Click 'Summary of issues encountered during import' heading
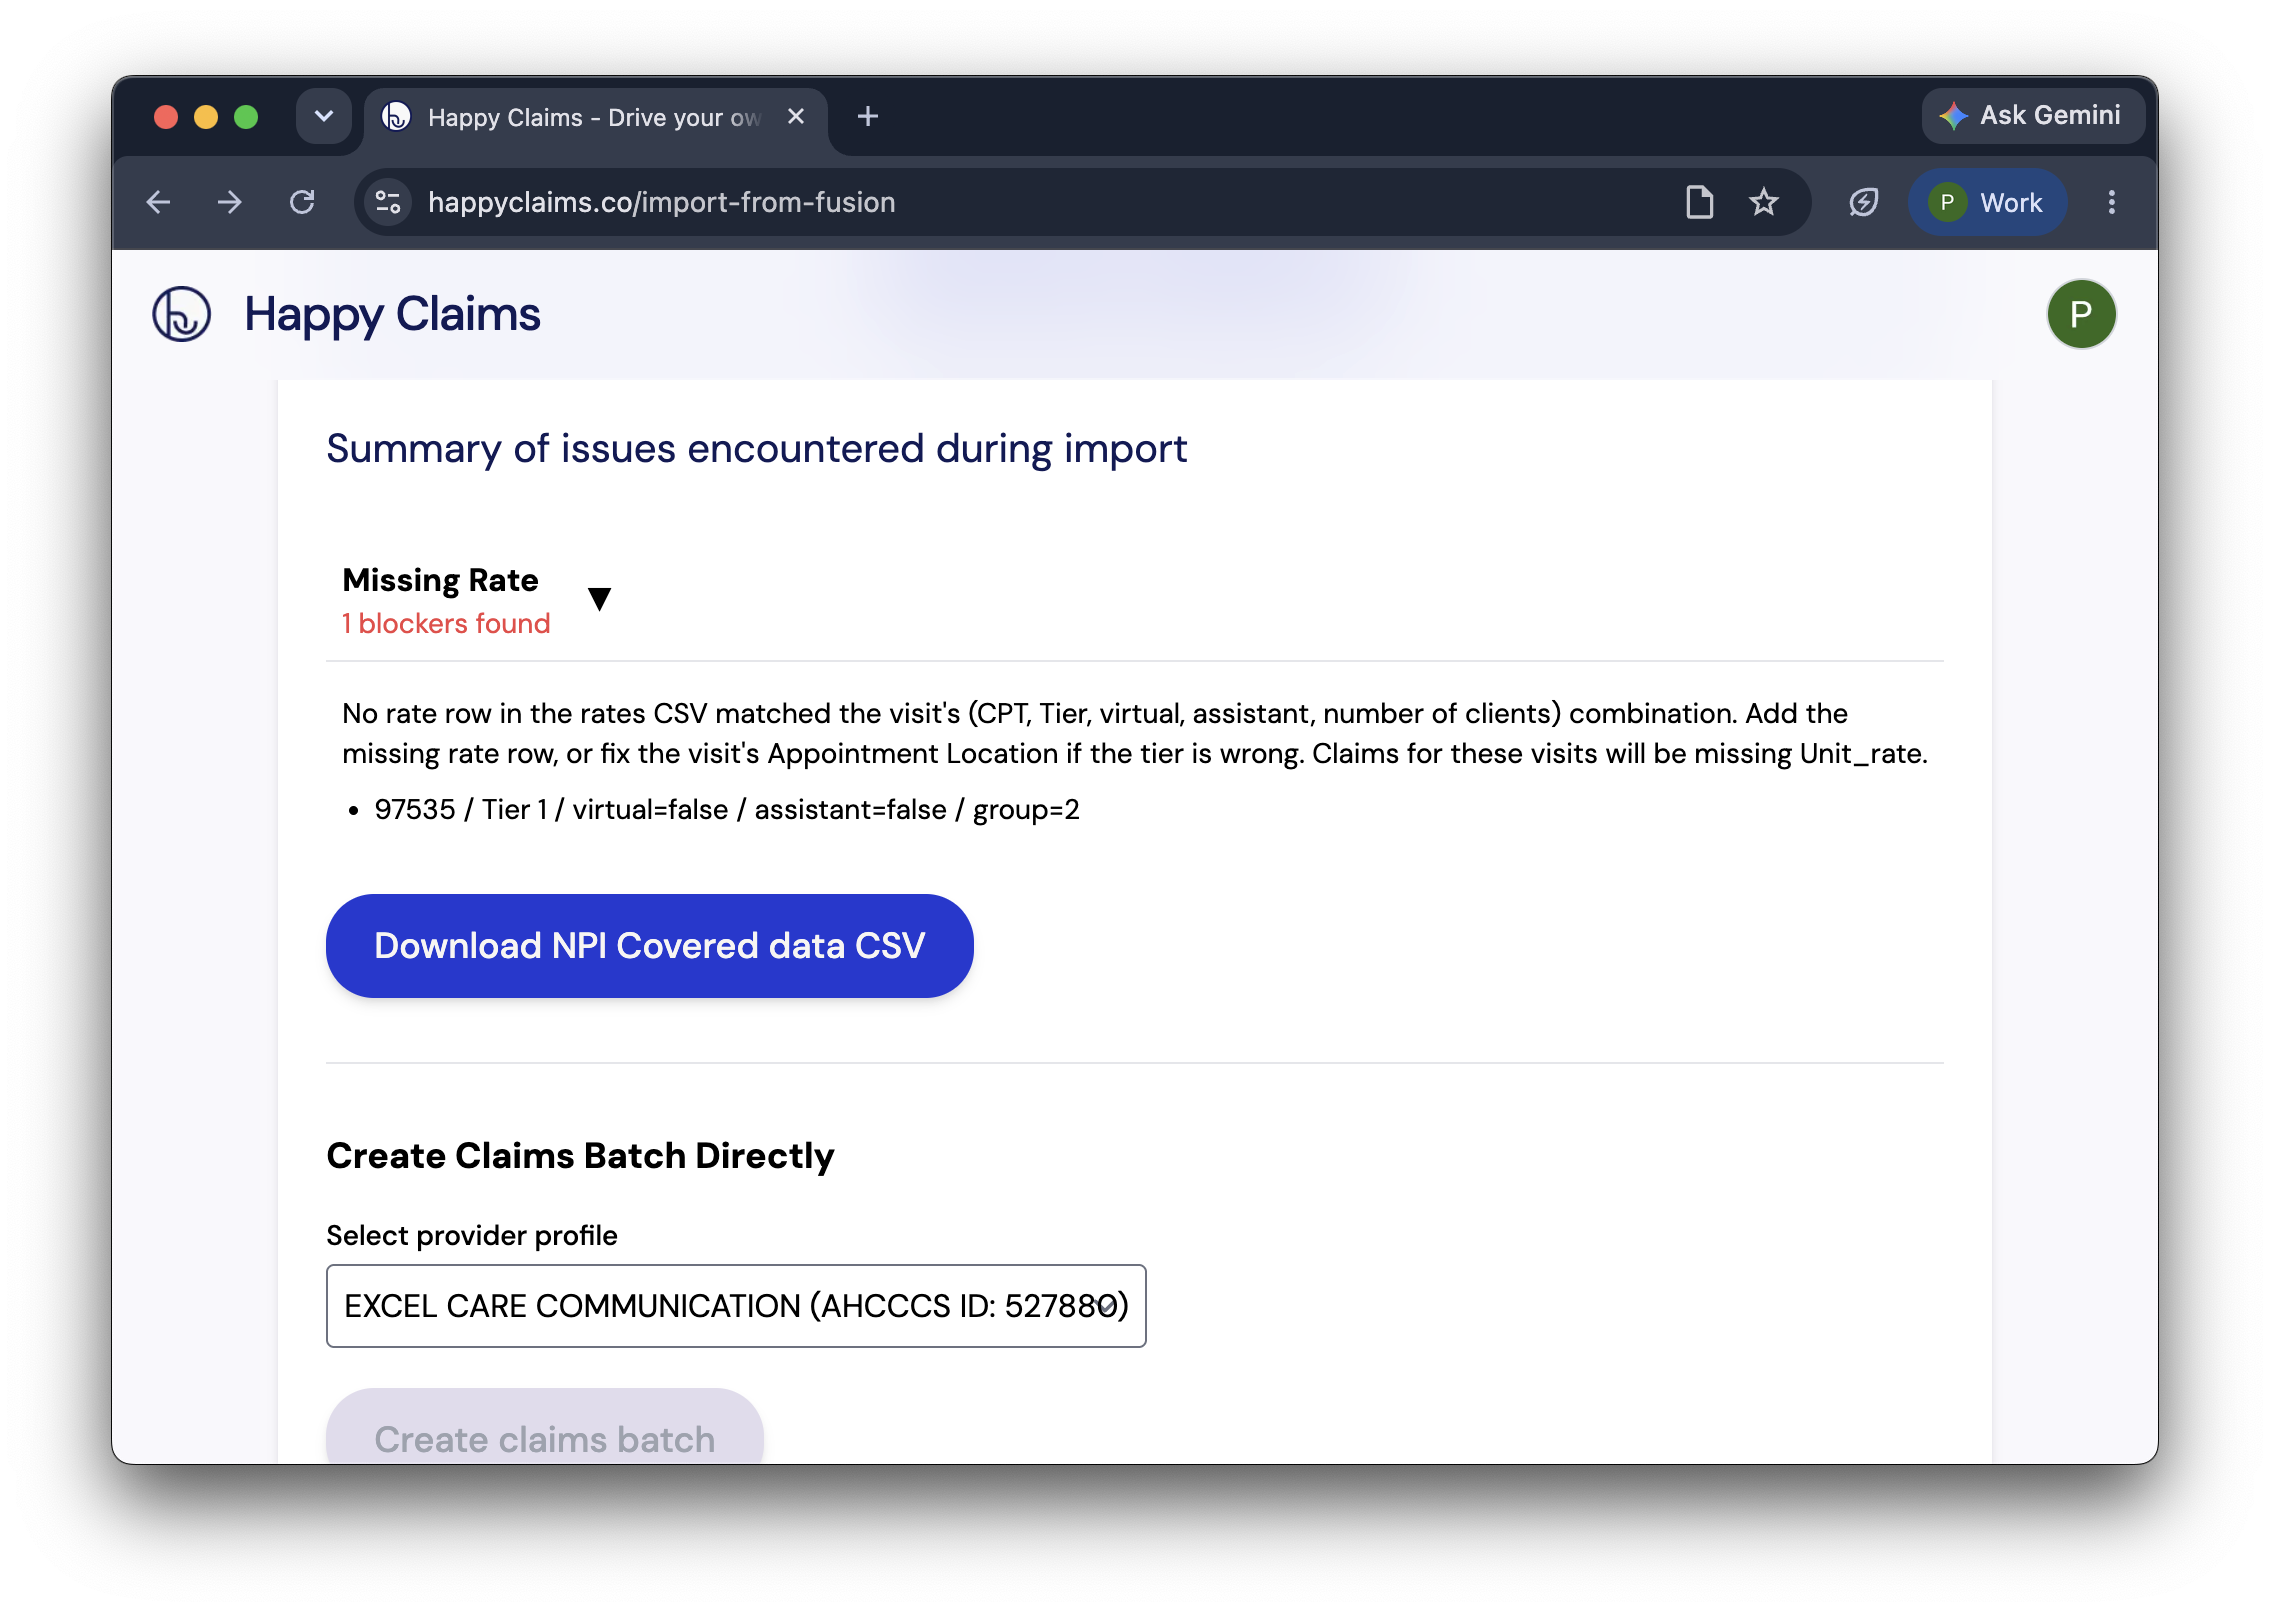2270x1612 pixels. [x=757, y=449]
